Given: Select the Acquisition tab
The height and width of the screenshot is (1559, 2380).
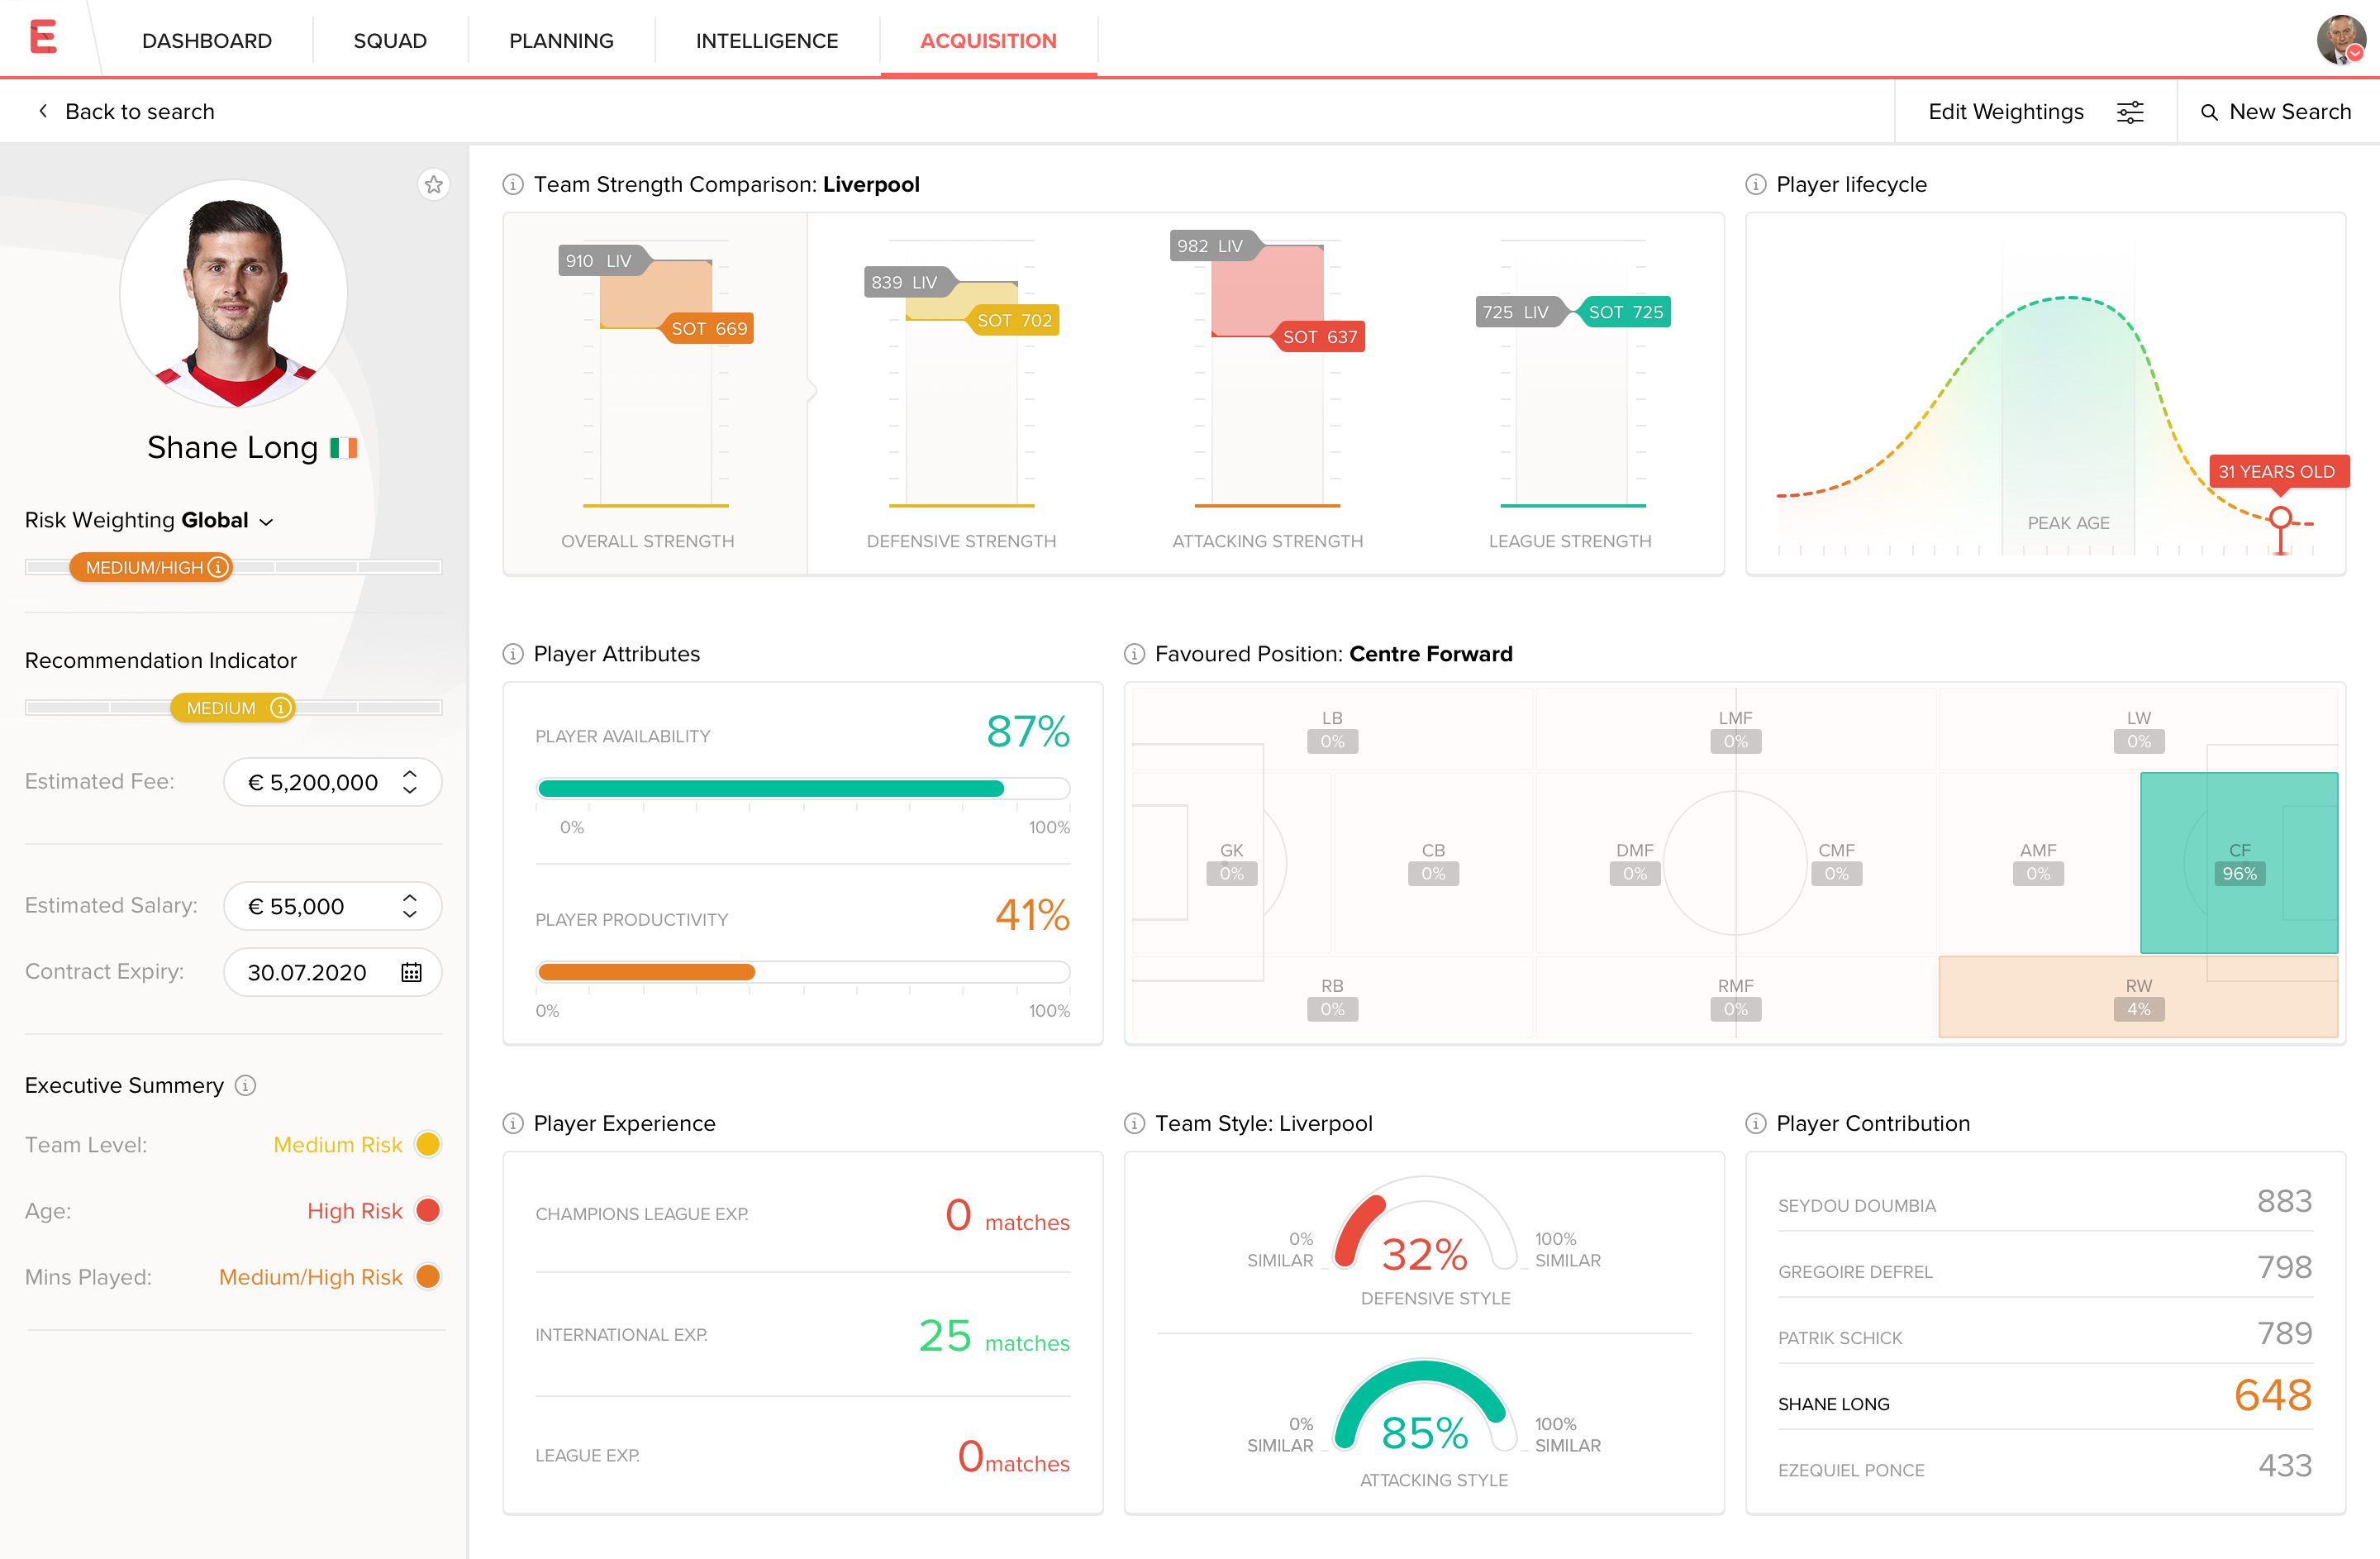Looking at the screenshot, I should click(988, 40).
